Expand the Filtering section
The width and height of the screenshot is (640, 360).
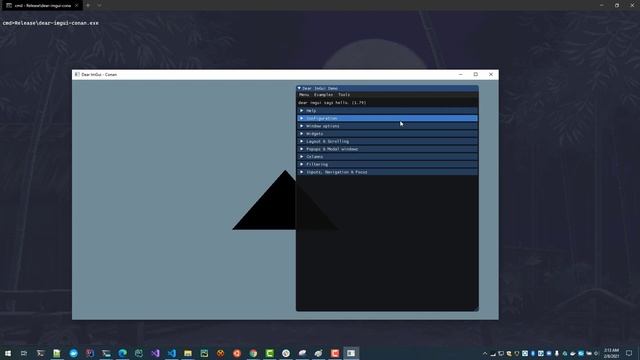pos(387,164)
